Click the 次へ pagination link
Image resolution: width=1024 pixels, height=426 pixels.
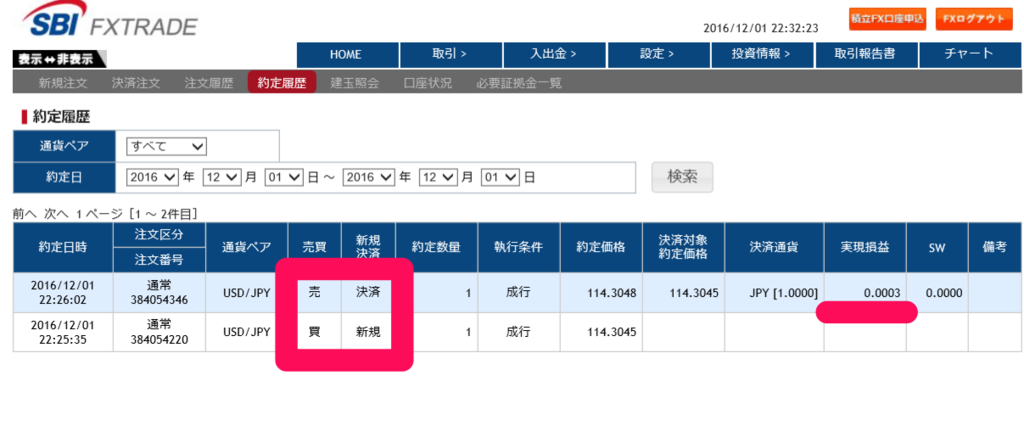pyautogui.click(x=56, y=214)
